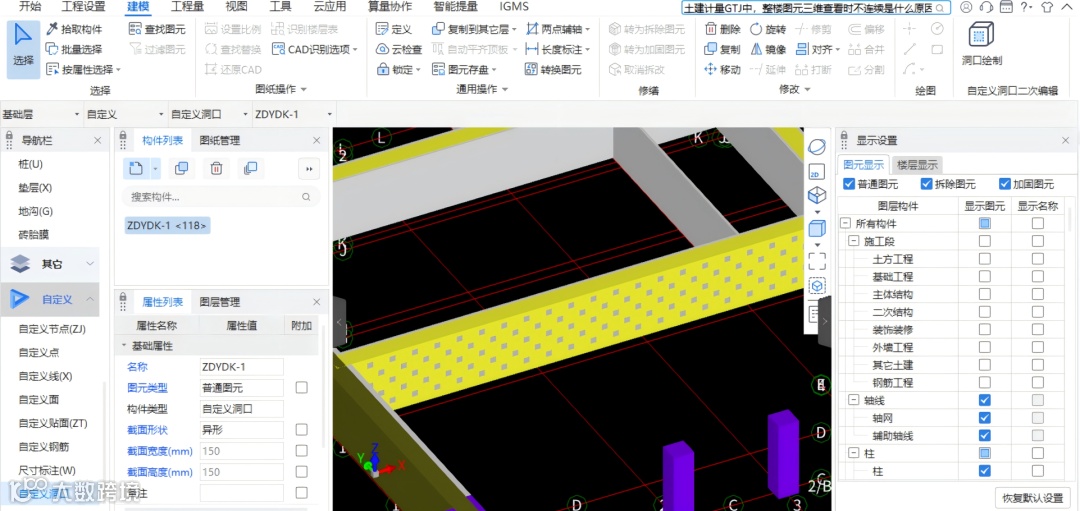1080x511 pixels.
Task: Open 按属性选择 dropdown
Action: coord(84,70)
